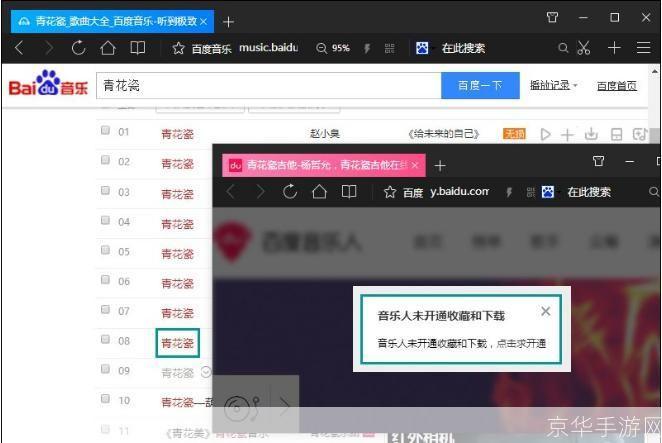This screenshot has height=443, width=662.
Task: Reload the music.baidu page
Action: (79, 48)
